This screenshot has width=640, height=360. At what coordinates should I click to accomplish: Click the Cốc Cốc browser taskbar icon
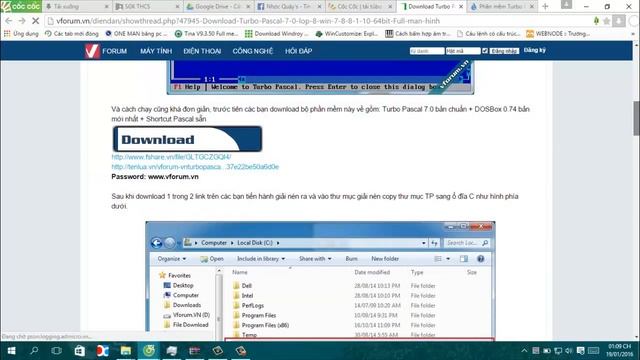click(149, 351)
